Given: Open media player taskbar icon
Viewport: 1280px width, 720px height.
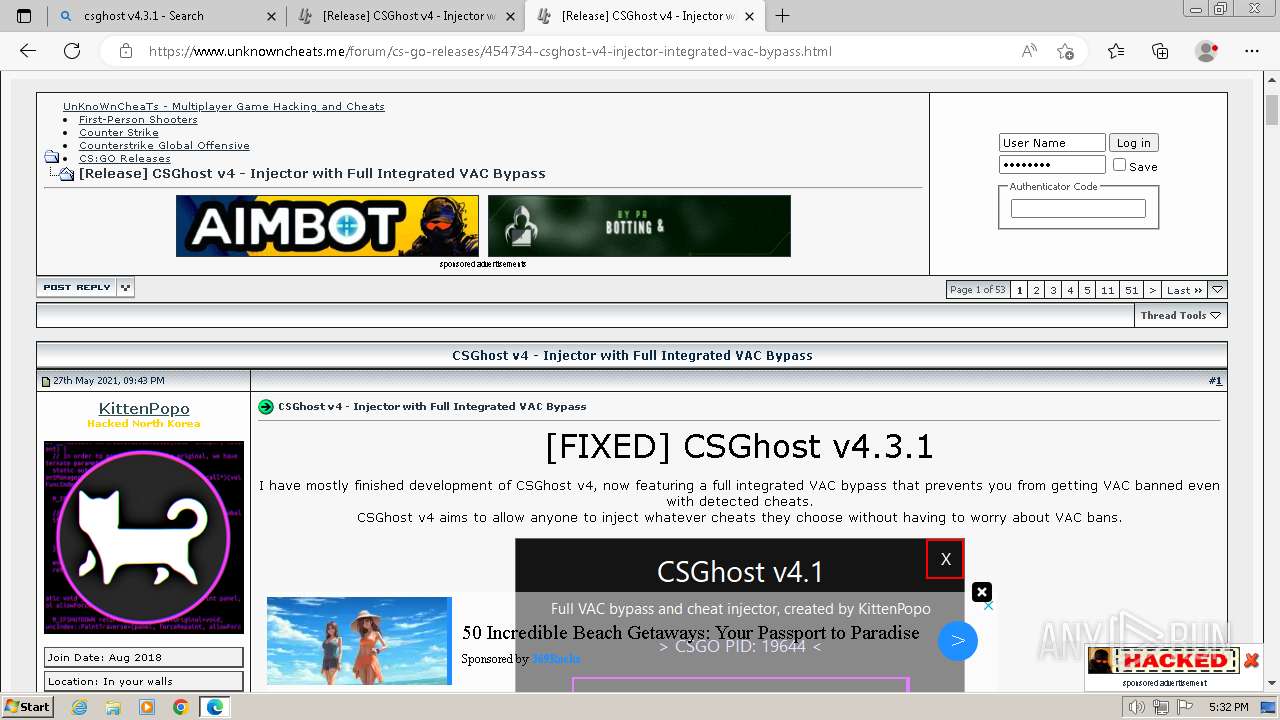Looking at the screenshot, I should click(x=147, y=707).
